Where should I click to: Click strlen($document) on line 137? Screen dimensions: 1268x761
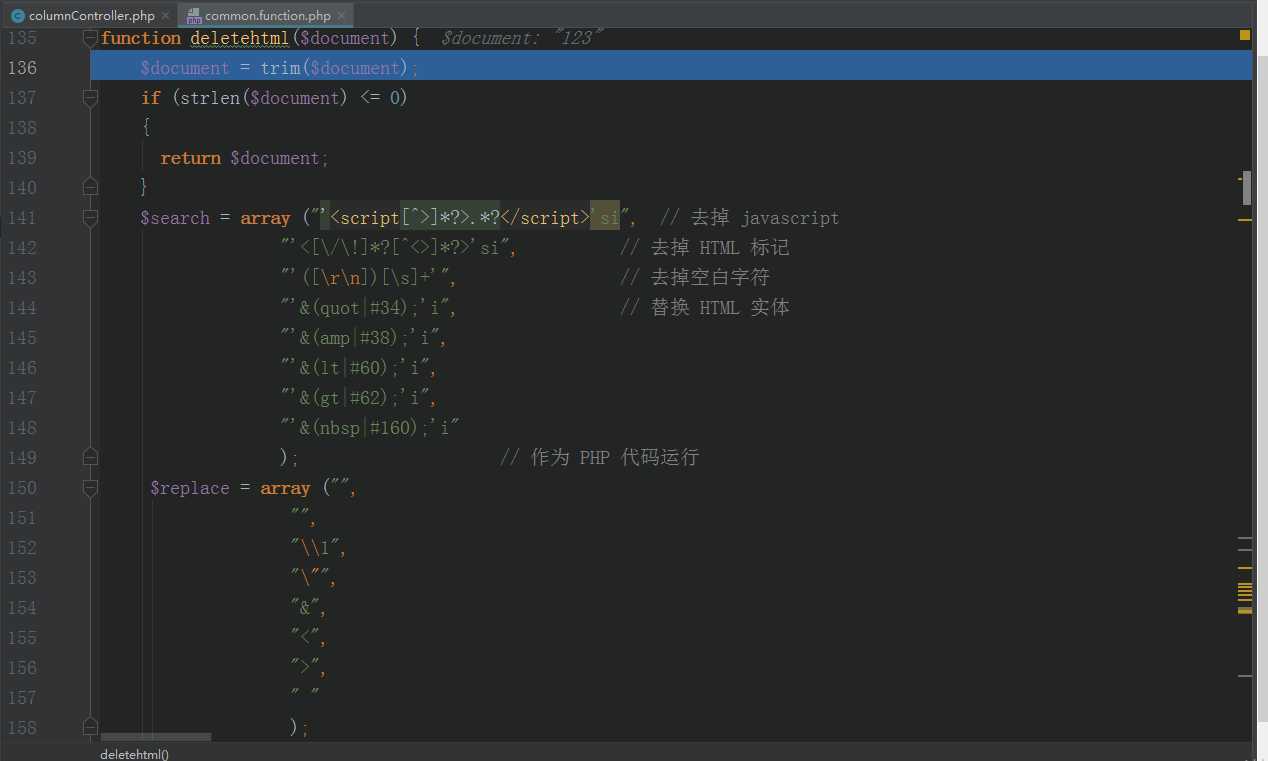click(x=265, y=98)
